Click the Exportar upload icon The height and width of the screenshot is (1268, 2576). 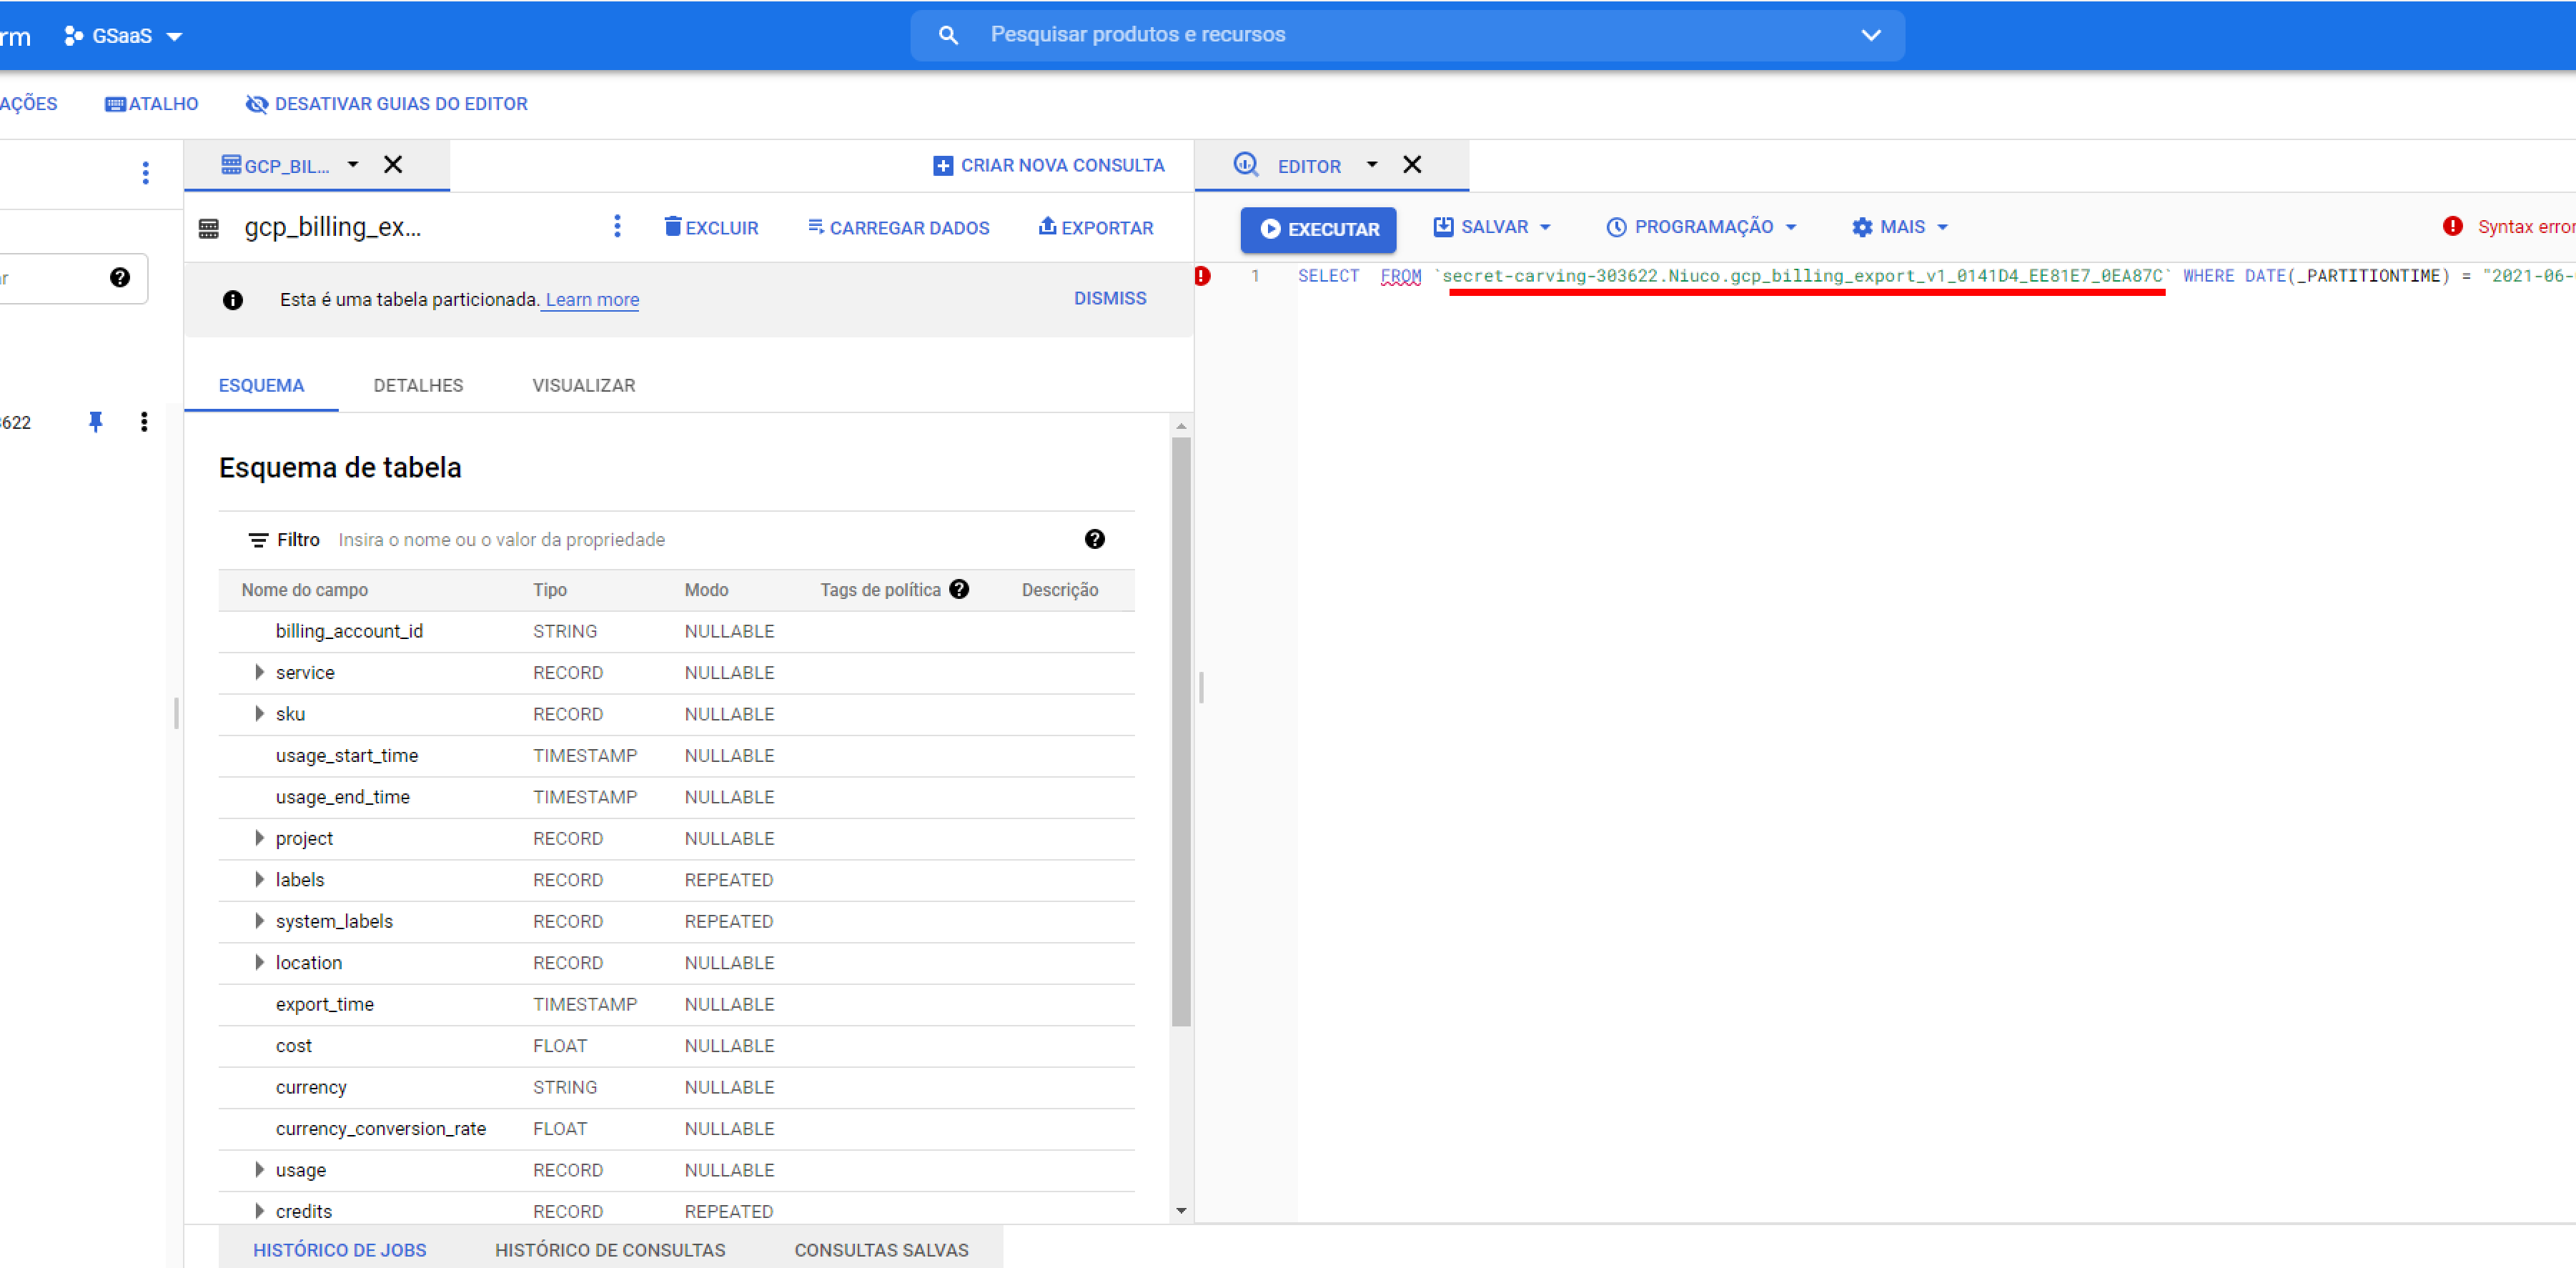1047,226
